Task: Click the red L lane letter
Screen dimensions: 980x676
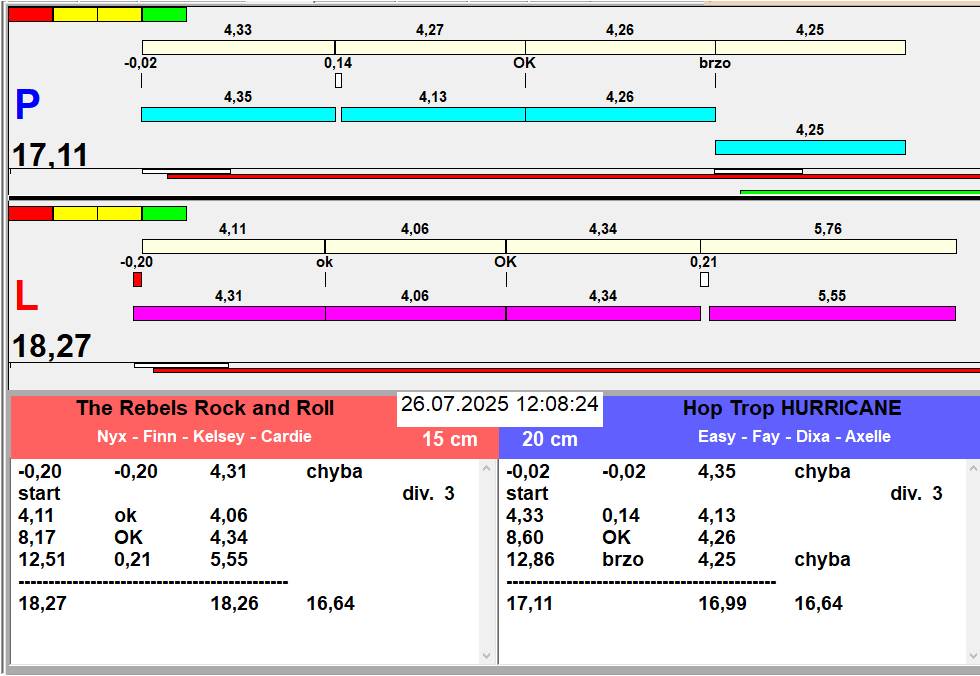Action: click(x=26, y=296)
